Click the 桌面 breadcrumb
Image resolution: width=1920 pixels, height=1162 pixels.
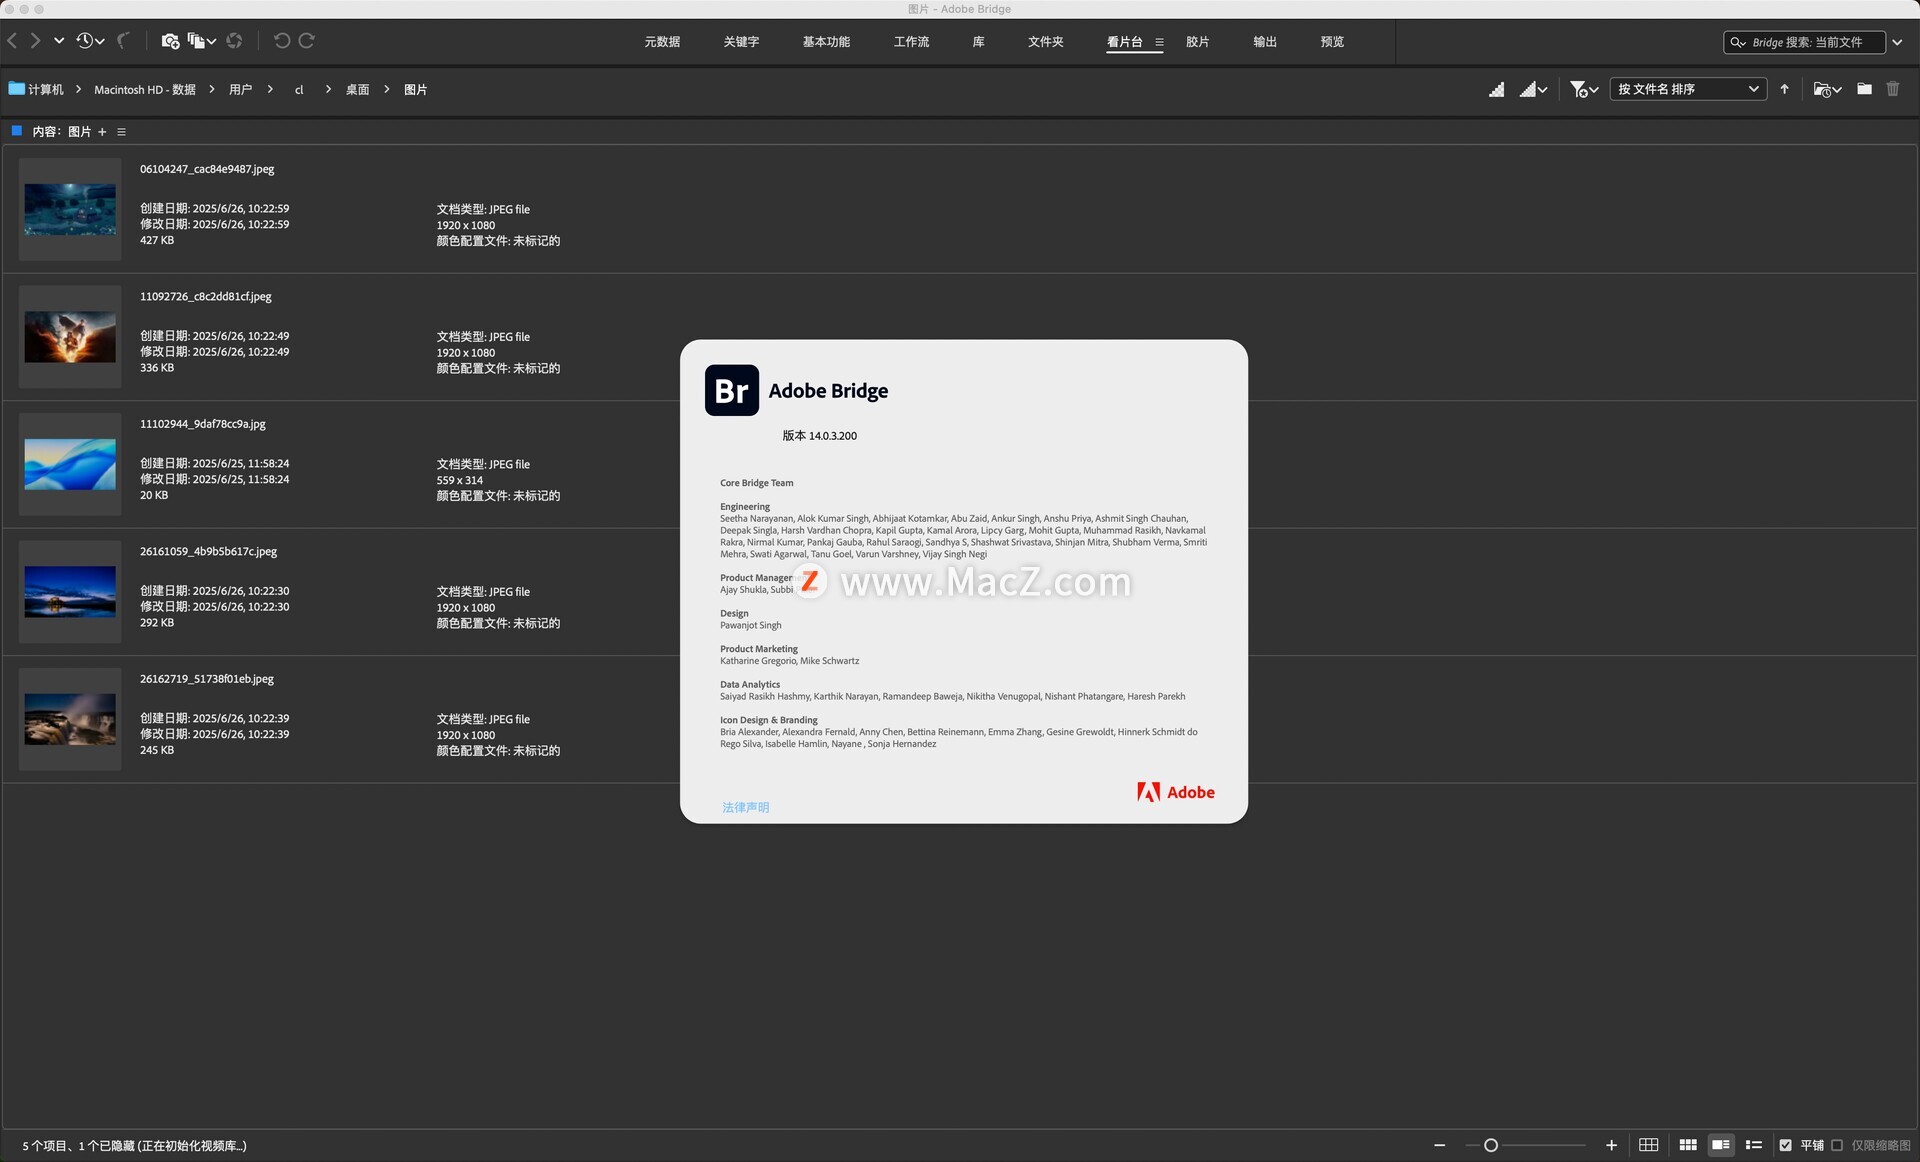pos(357,89)
